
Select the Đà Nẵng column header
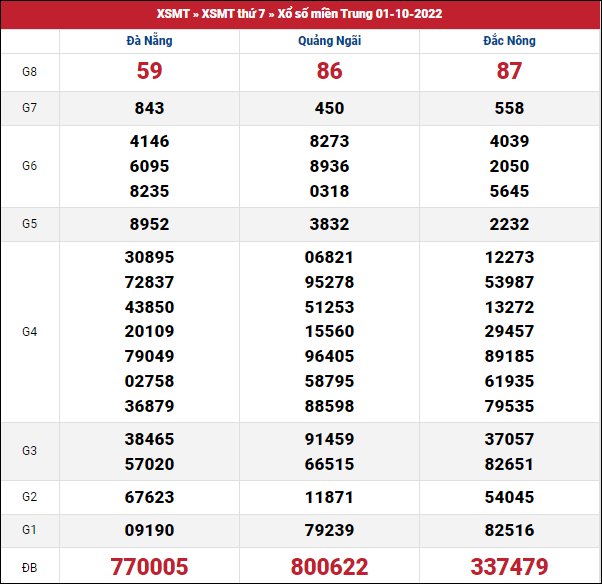click(x=149, y=41)
